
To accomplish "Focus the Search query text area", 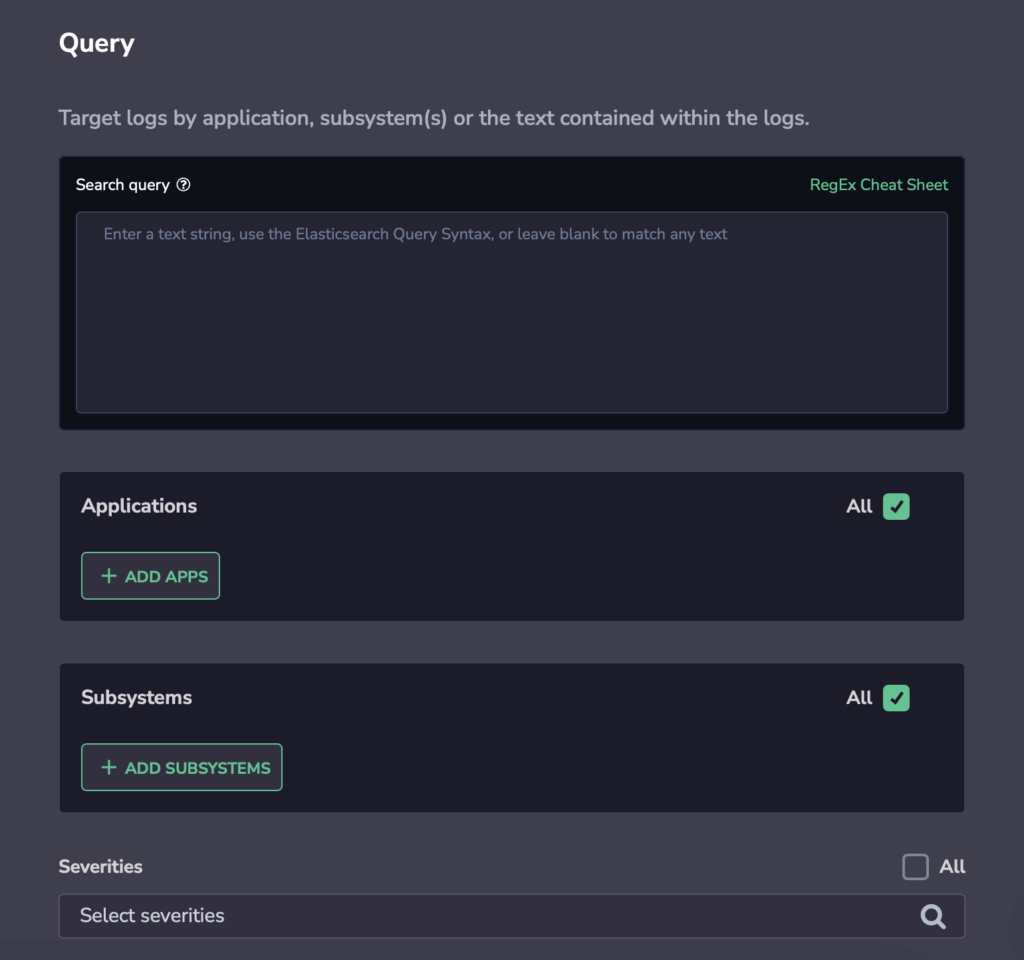I will 511,312.
